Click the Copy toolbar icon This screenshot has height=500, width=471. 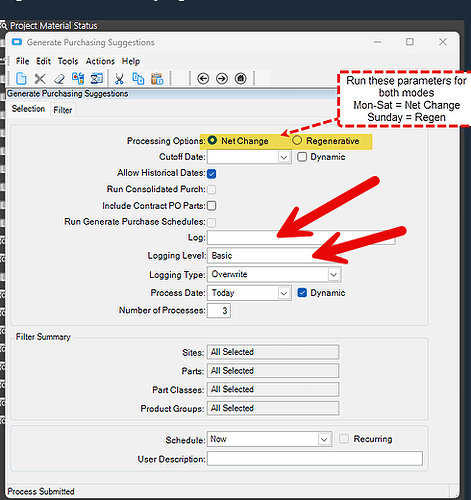(x=138, y=79)
